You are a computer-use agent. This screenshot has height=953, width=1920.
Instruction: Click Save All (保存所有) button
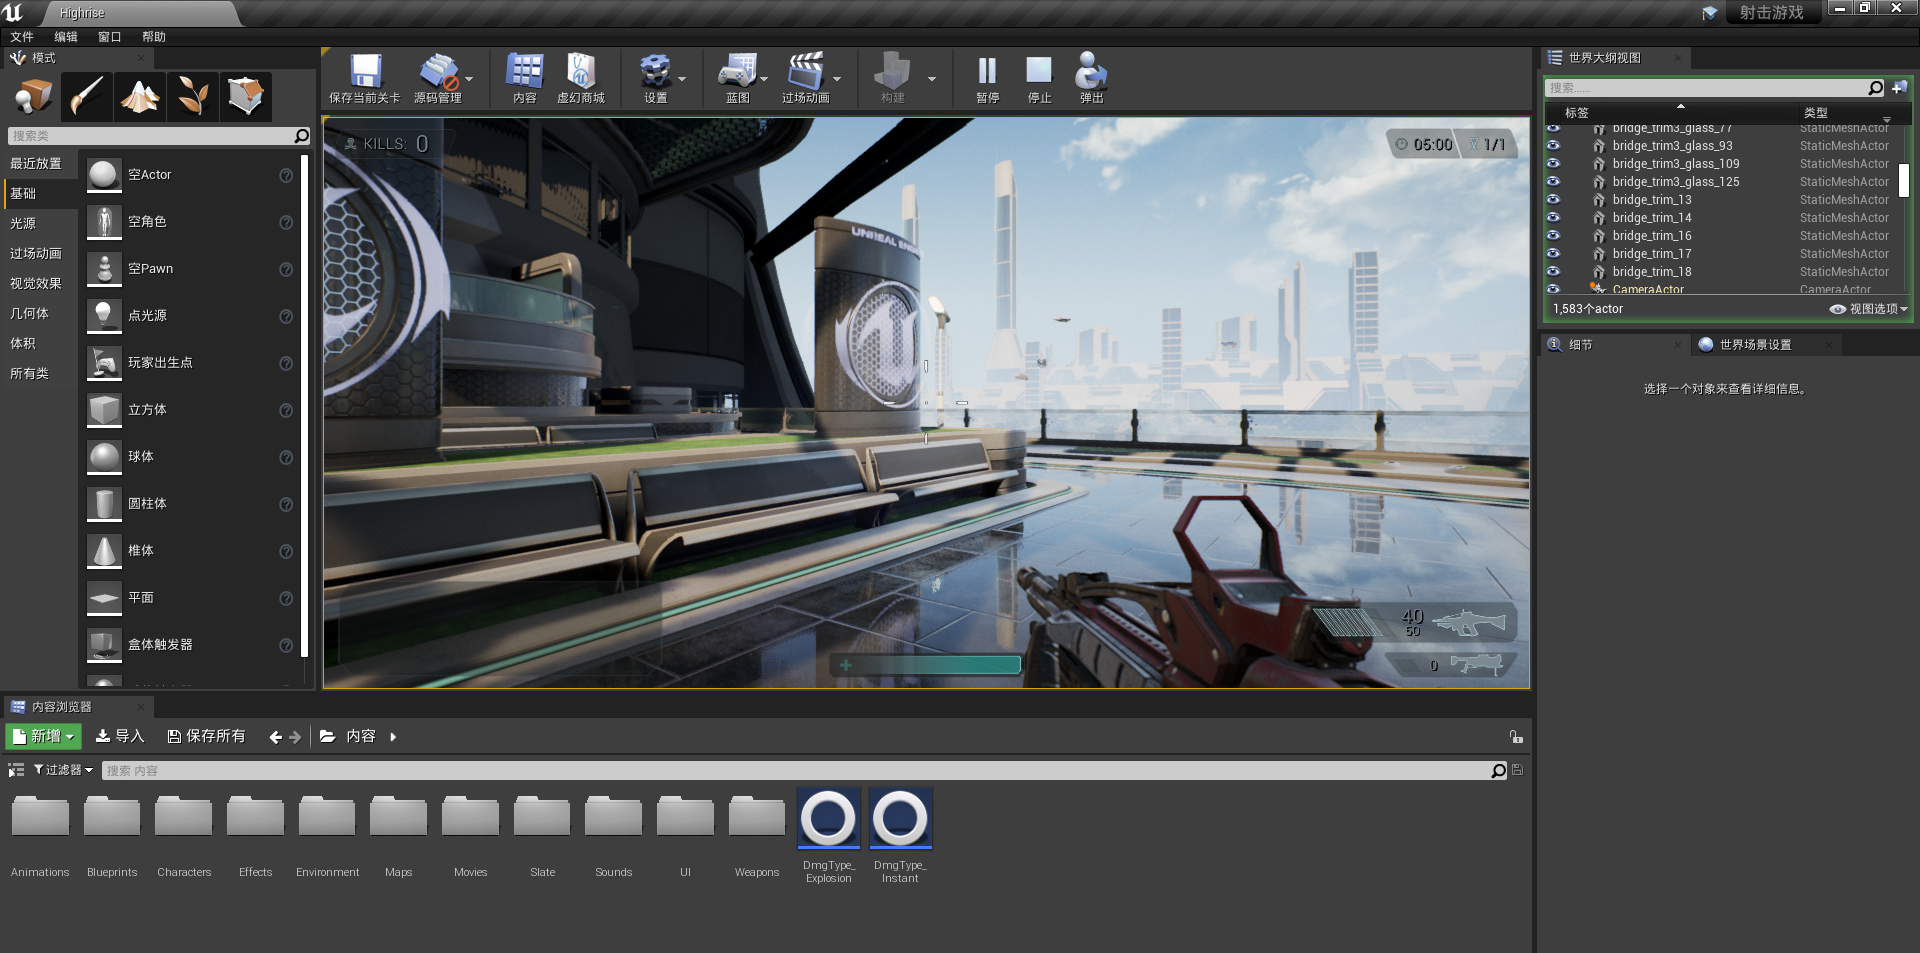(206, 736)
